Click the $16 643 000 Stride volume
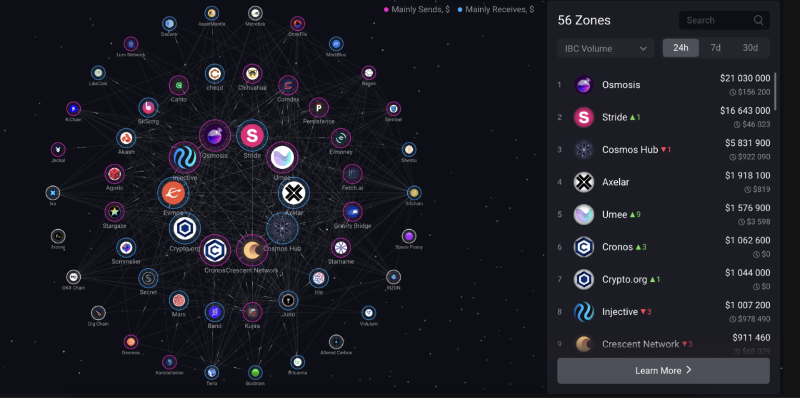Viewport: 800px width, 398px height. (x=745, y=111)
